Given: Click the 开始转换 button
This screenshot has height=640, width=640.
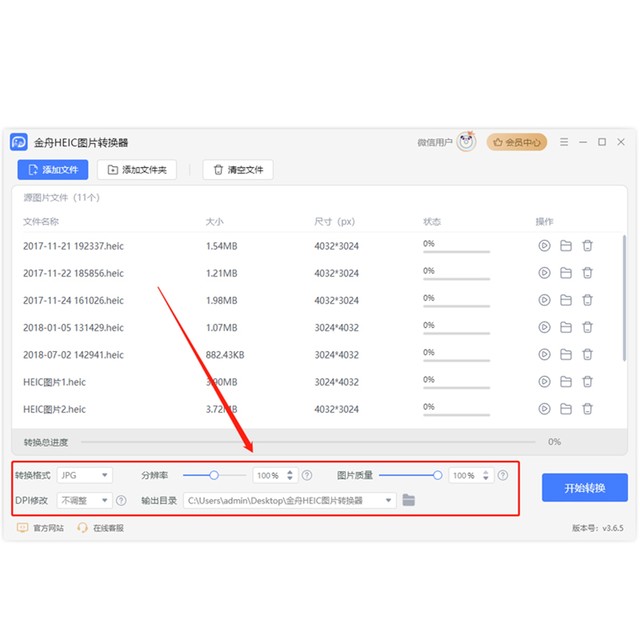Looking at the screenshot, I should [584, 487].
